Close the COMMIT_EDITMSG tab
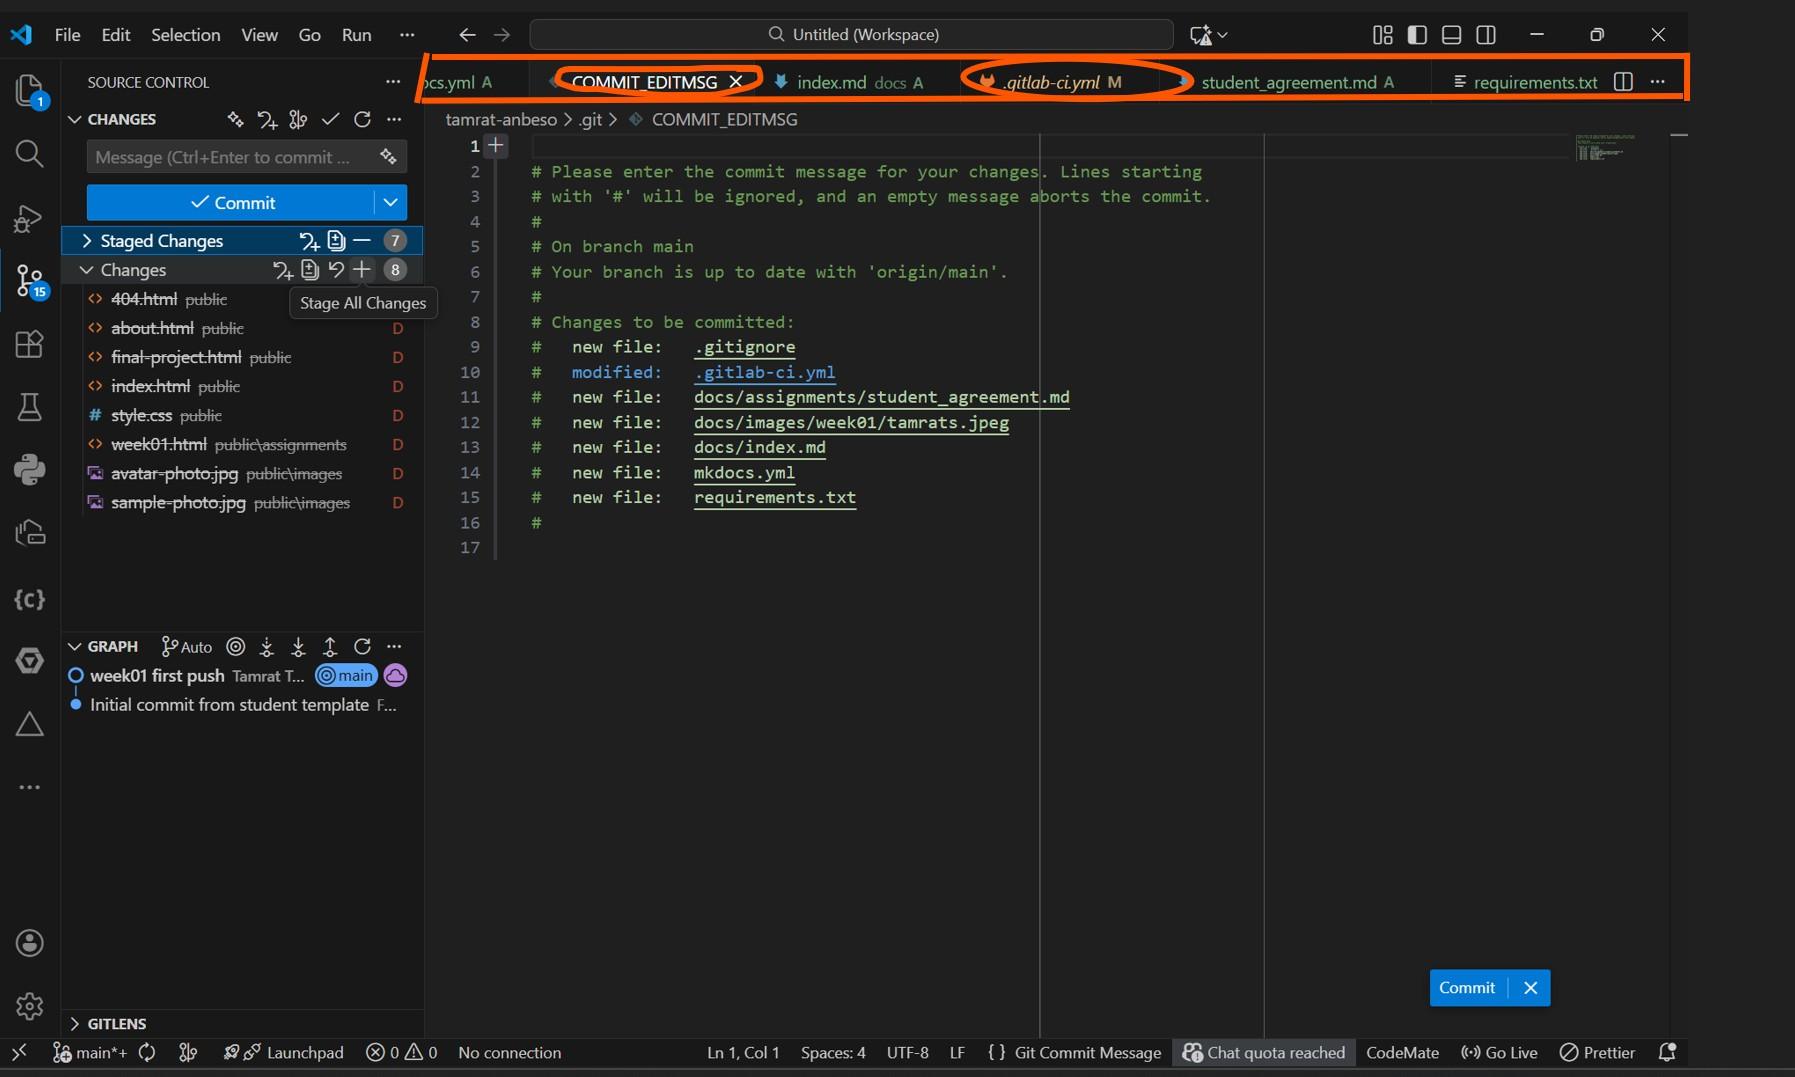The width and height of the screenshot is (1795, 1077). click(736, 82)
